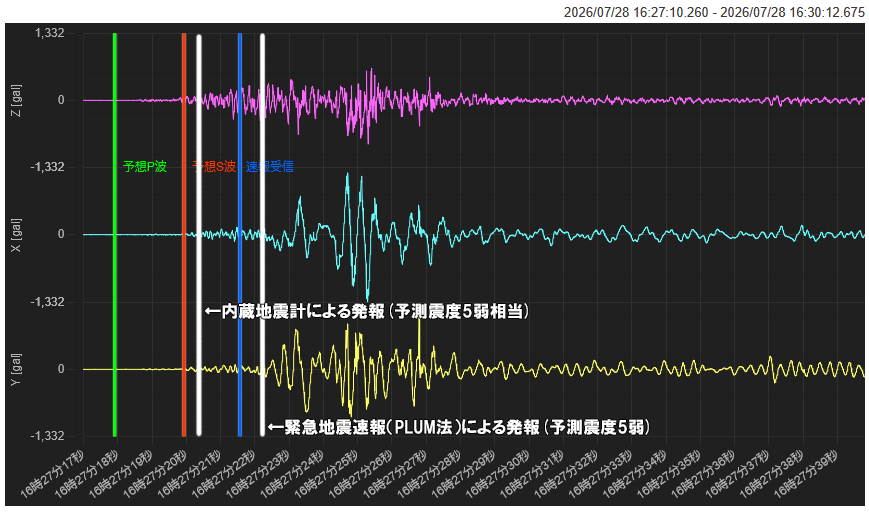Screen dimensions: 869x512
Task: Click the 16時27分21秒 time label
Action: click(189, 473)
